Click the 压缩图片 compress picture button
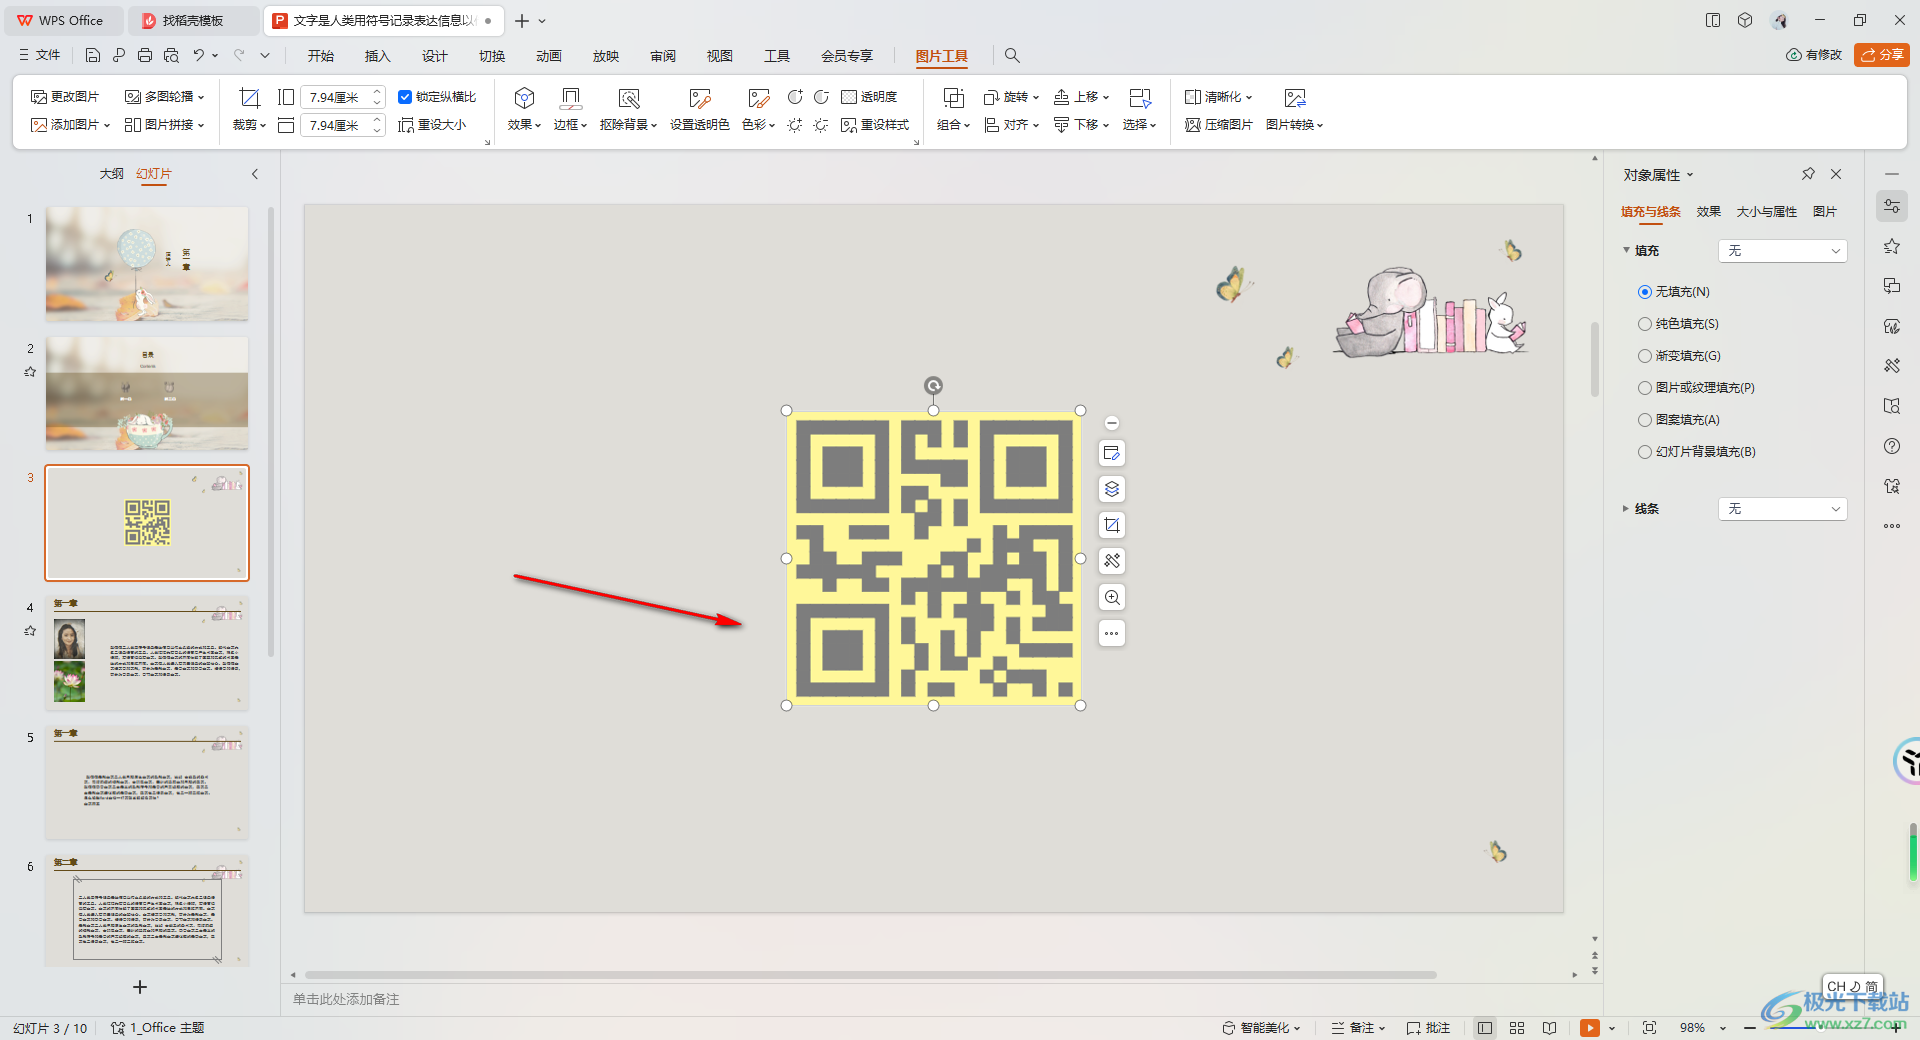 click(1219, 125)
